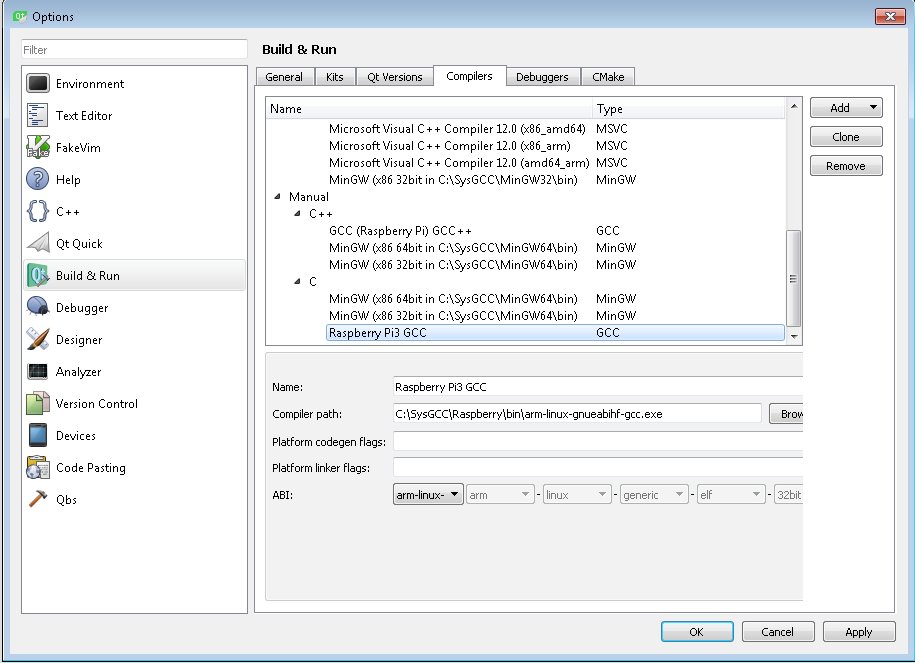Click the Help question-mark icon
Screen dimensions: 915x663
pos(38,179)
